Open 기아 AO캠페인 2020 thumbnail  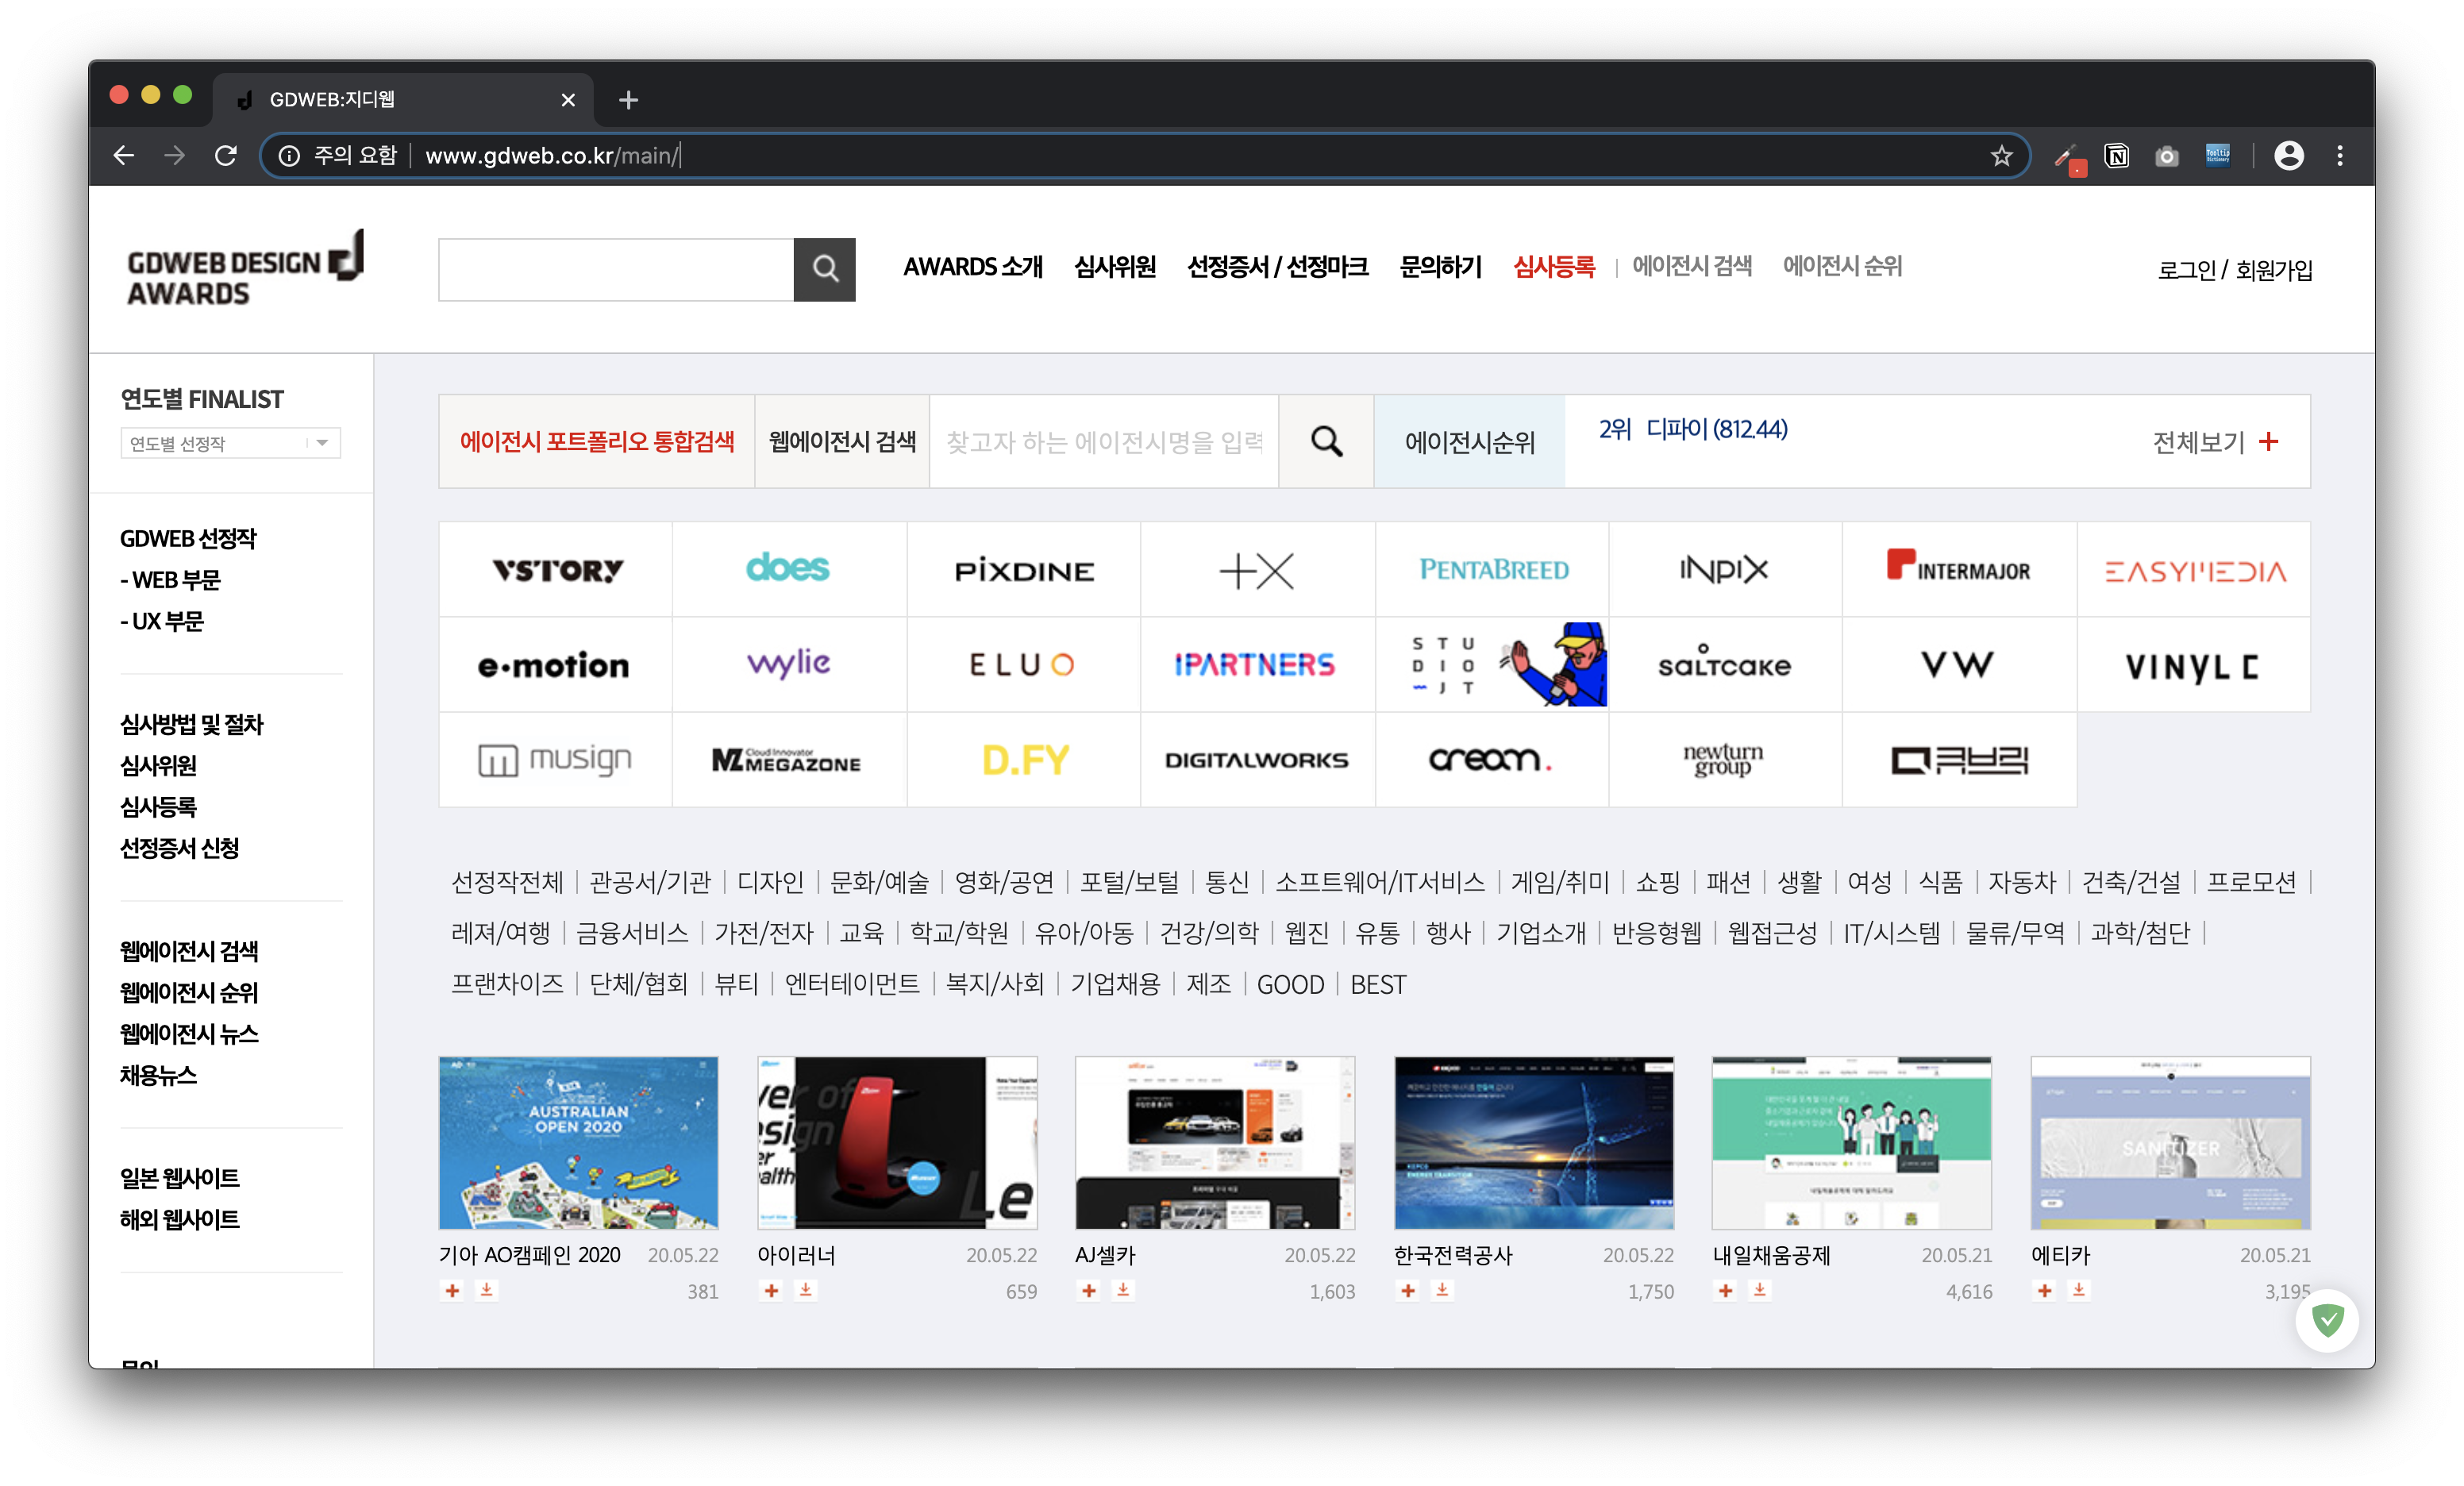click(578, 1143)
